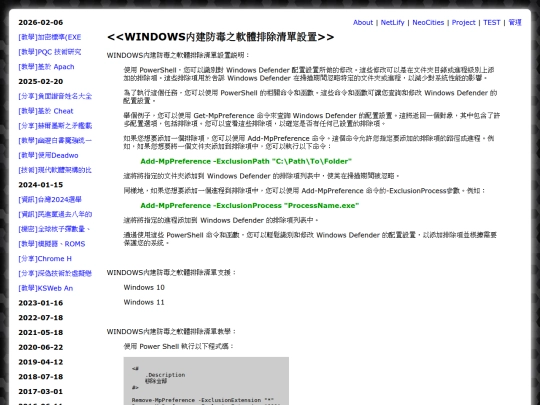
Task: Click the Add-MpPreference -ExclusionPath command
Action: (246, 161)
